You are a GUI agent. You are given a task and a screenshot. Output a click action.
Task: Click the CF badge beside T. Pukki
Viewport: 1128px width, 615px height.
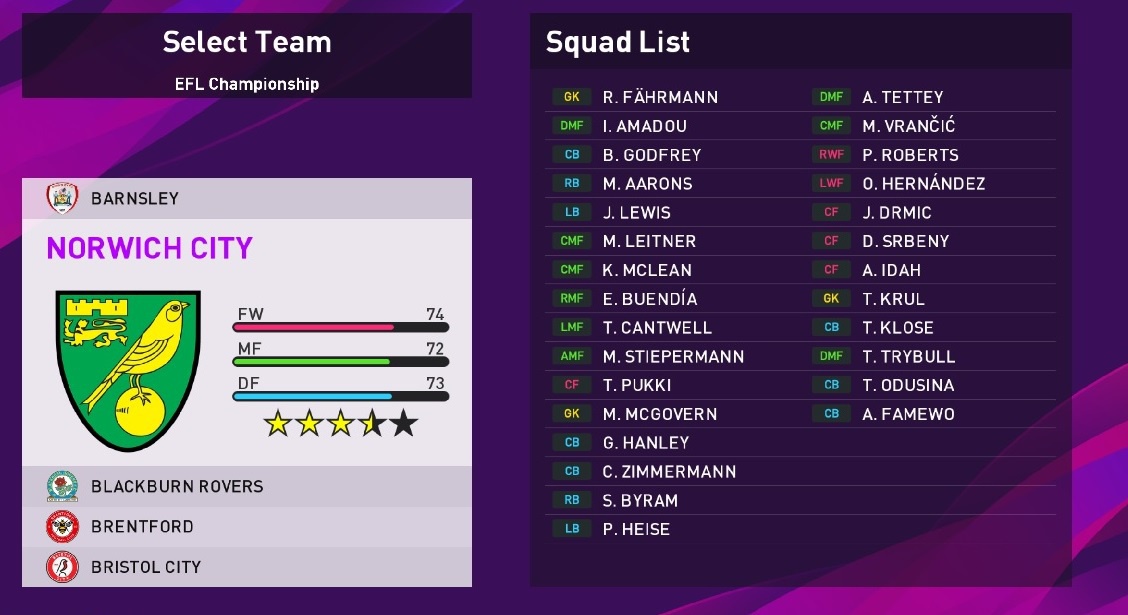[x=572, y=385]
